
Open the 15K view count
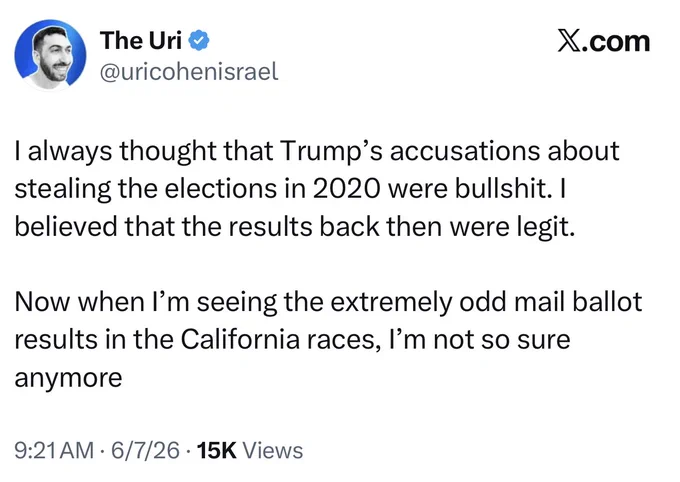pyautogui.click(x=217, y=450)
